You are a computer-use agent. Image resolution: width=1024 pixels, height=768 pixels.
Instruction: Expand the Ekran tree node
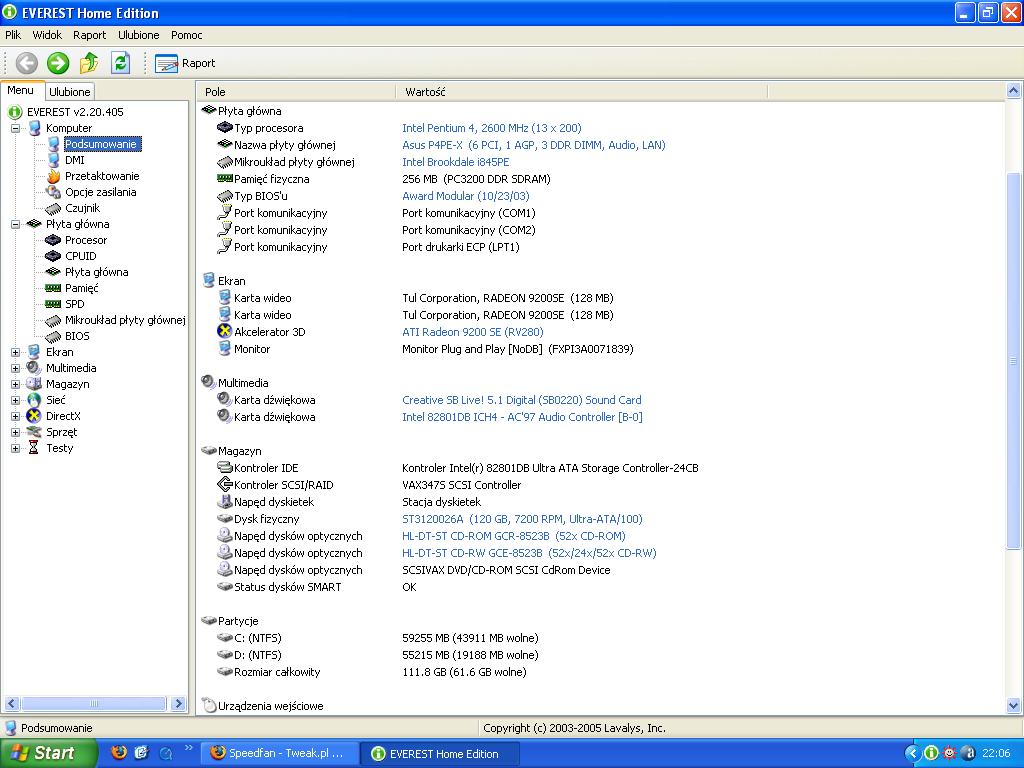tap(16, 352)
